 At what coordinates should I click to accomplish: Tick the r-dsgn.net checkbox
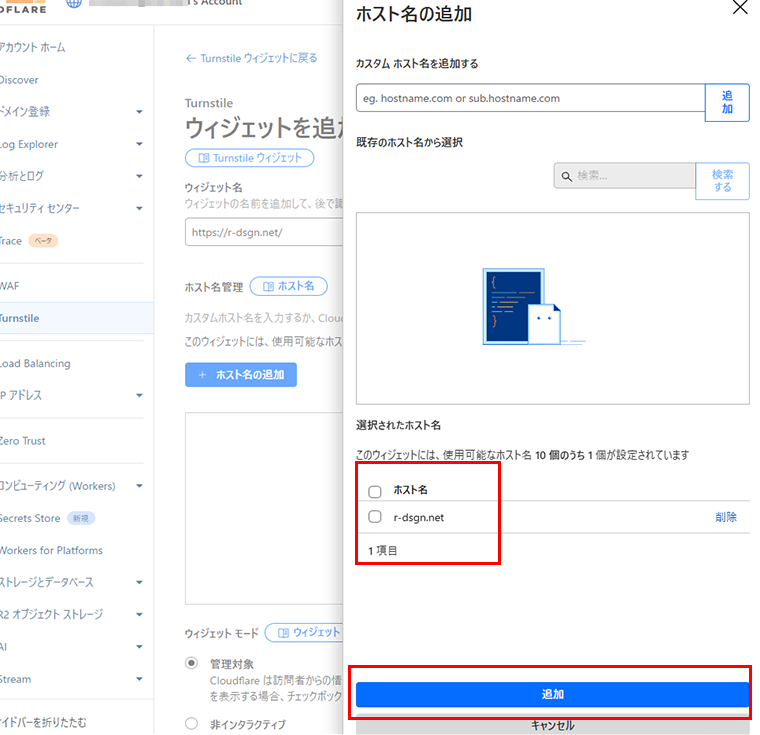click(375, 516)
